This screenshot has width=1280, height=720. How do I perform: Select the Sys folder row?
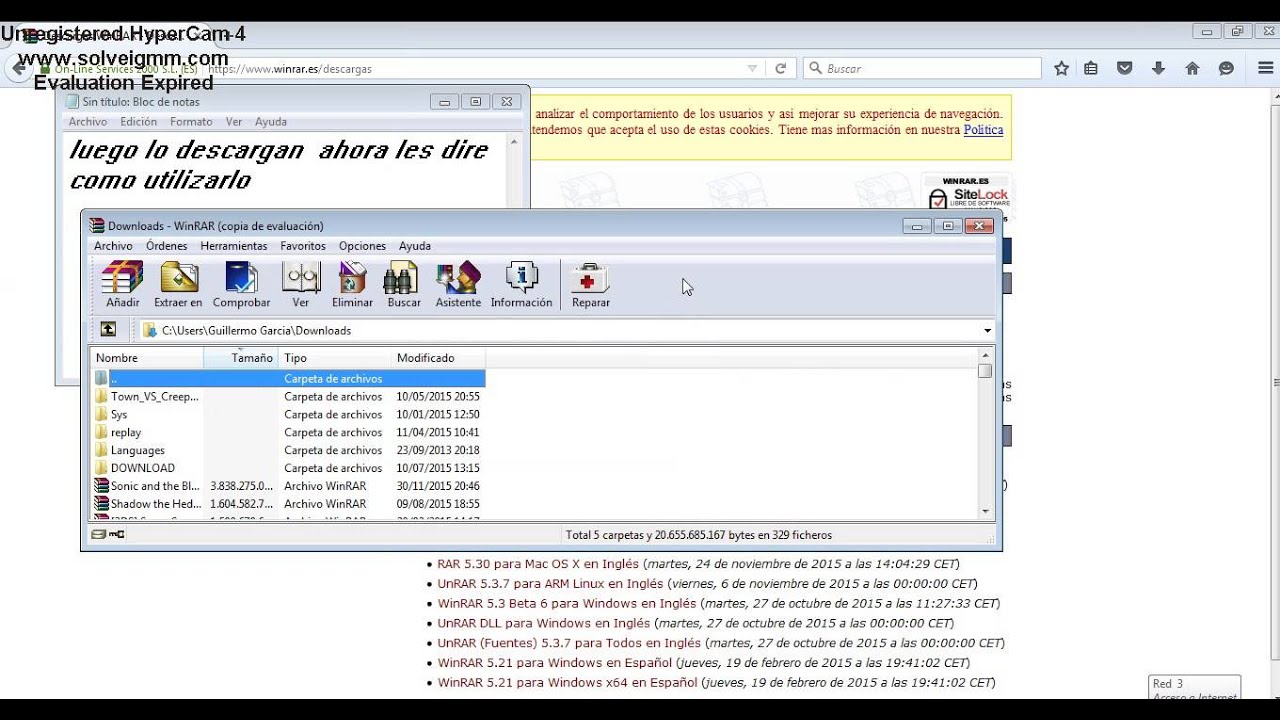click(x=288, y=414)
